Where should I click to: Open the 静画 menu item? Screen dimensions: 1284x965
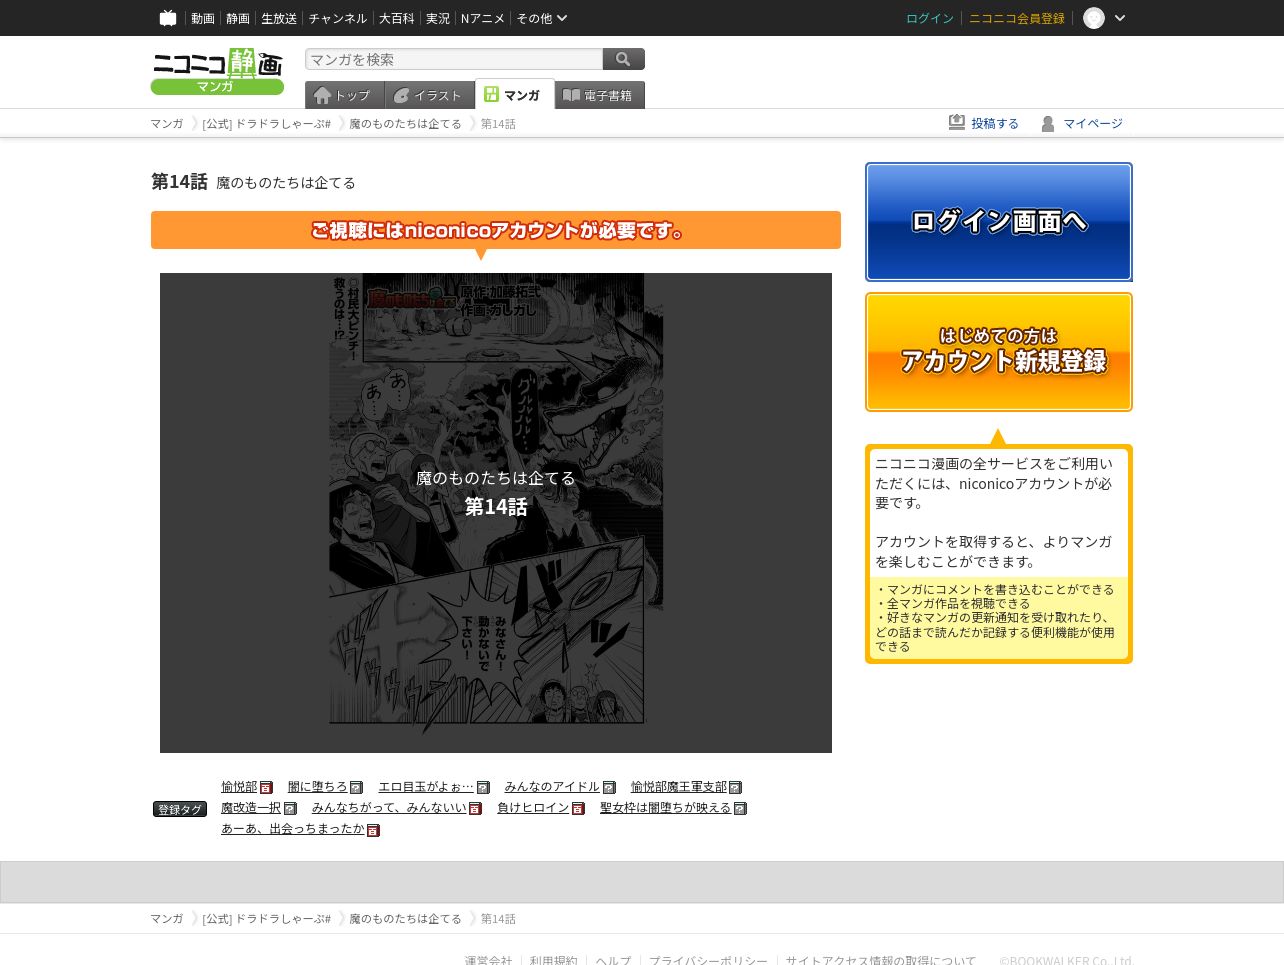238,18
